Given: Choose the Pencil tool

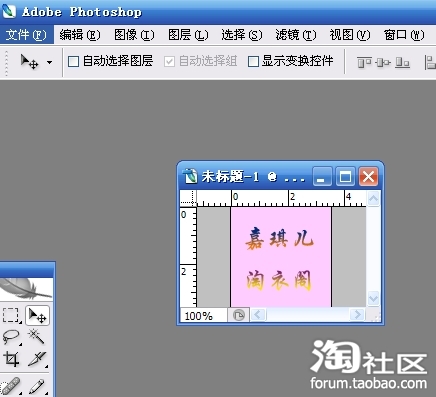Looking at the screenshot, I should 37,386.
